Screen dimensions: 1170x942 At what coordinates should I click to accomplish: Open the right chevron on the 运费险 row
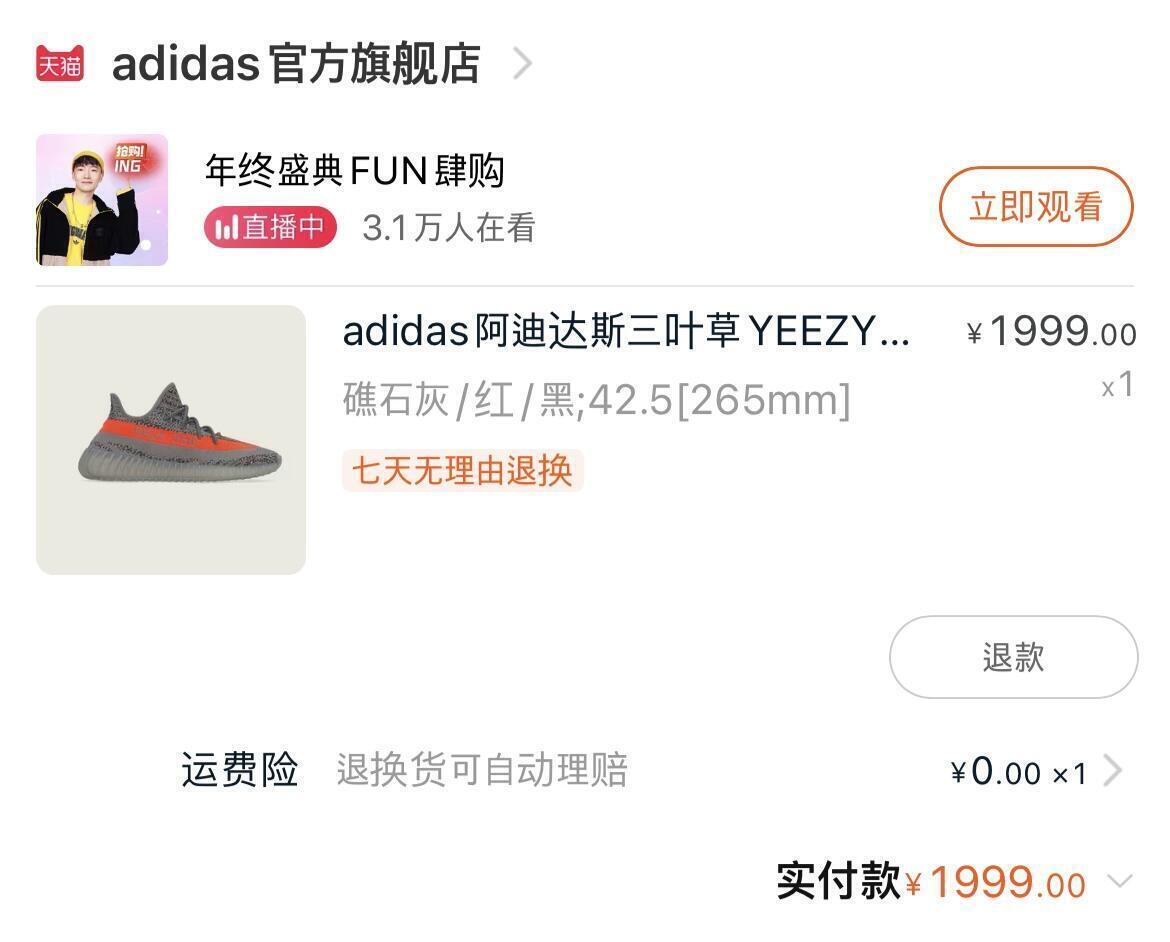(x=1112, y=771)
